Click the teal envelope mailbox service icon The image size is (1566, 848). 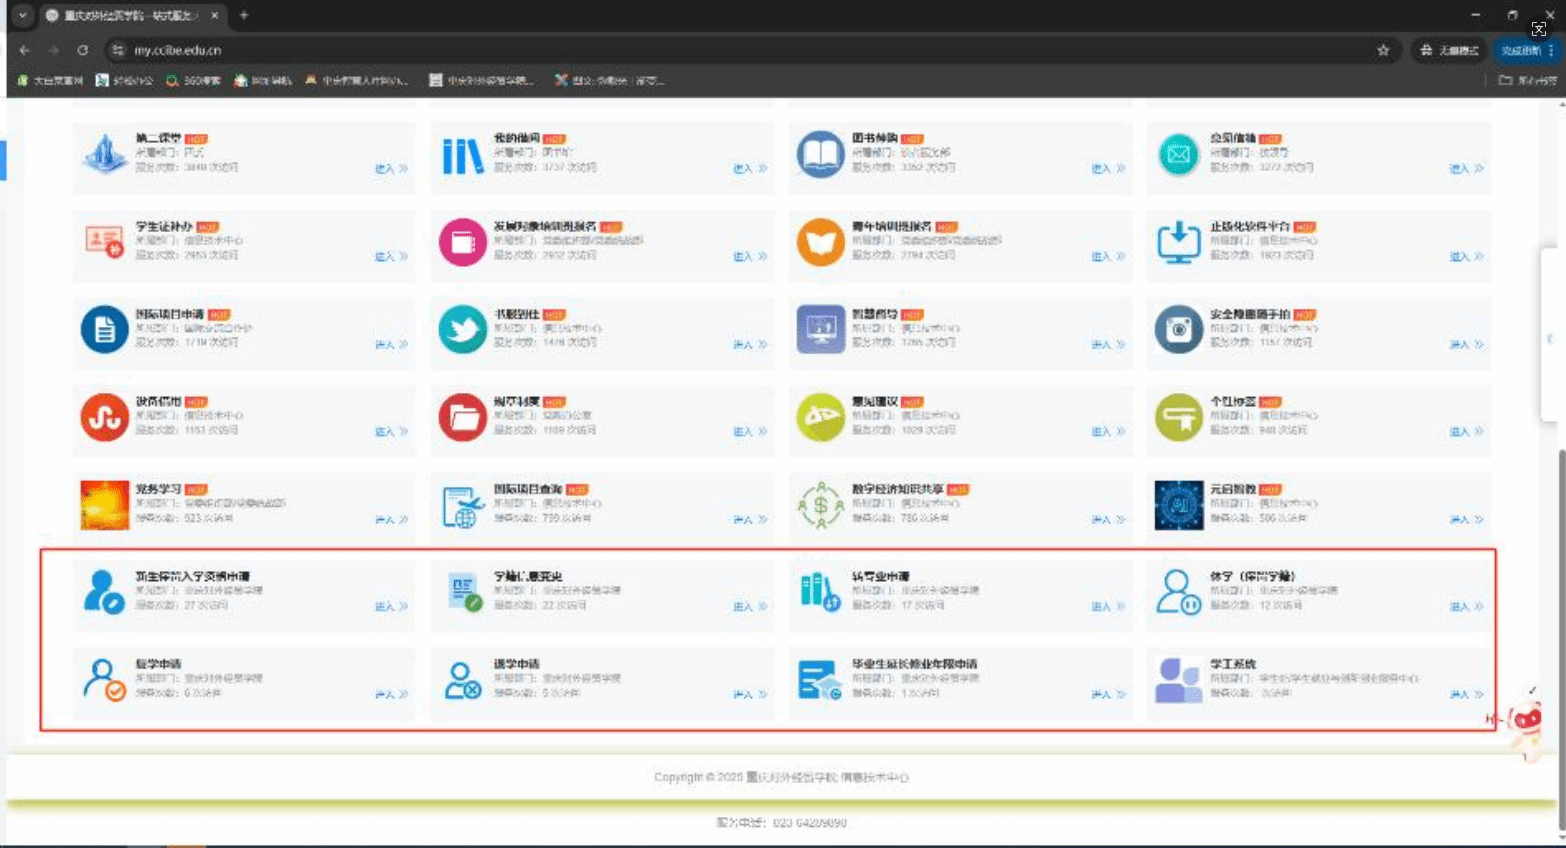point(1178,155)
